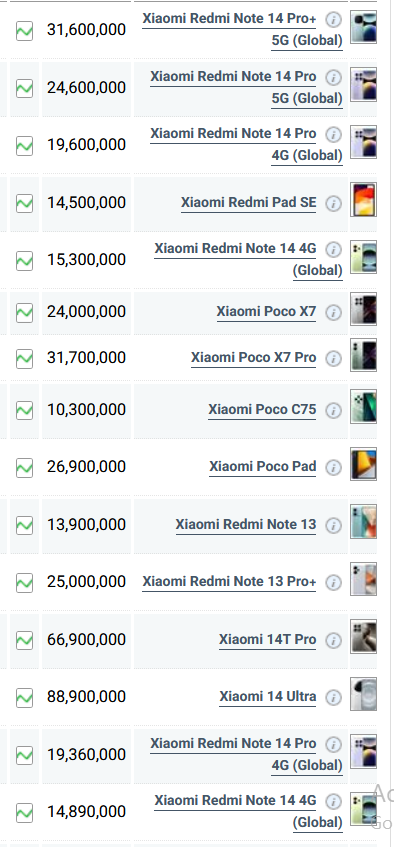The height and width of the screenshot is (847, 394).
Task: Click info icon beside Redmi Note 13 Pro+
Action: (x=333, y=583)
